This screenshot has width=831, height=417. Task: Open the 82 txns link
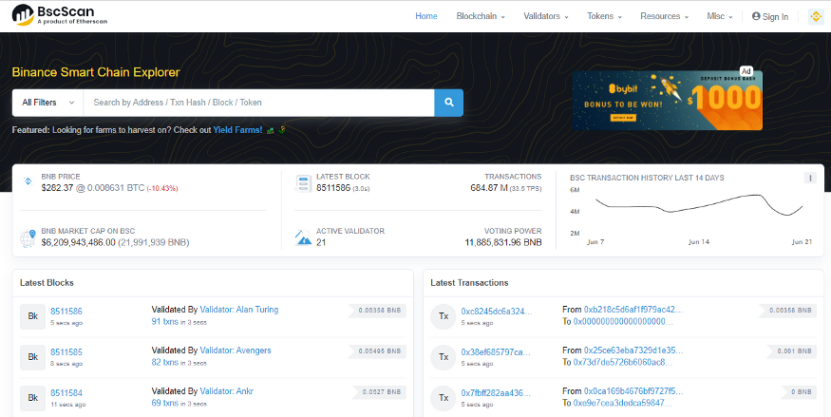(x=165, y=362)
